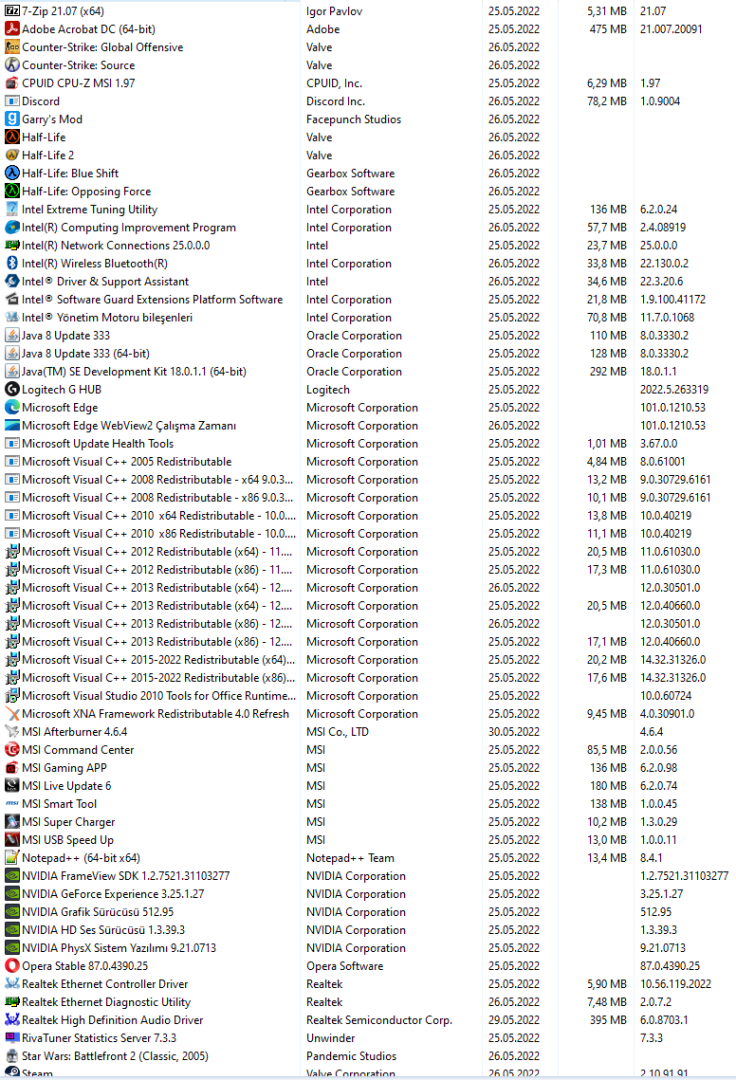Select NVIDIA Grafik Sürücüsü 512.95 entry

click(x=98, y=912)
